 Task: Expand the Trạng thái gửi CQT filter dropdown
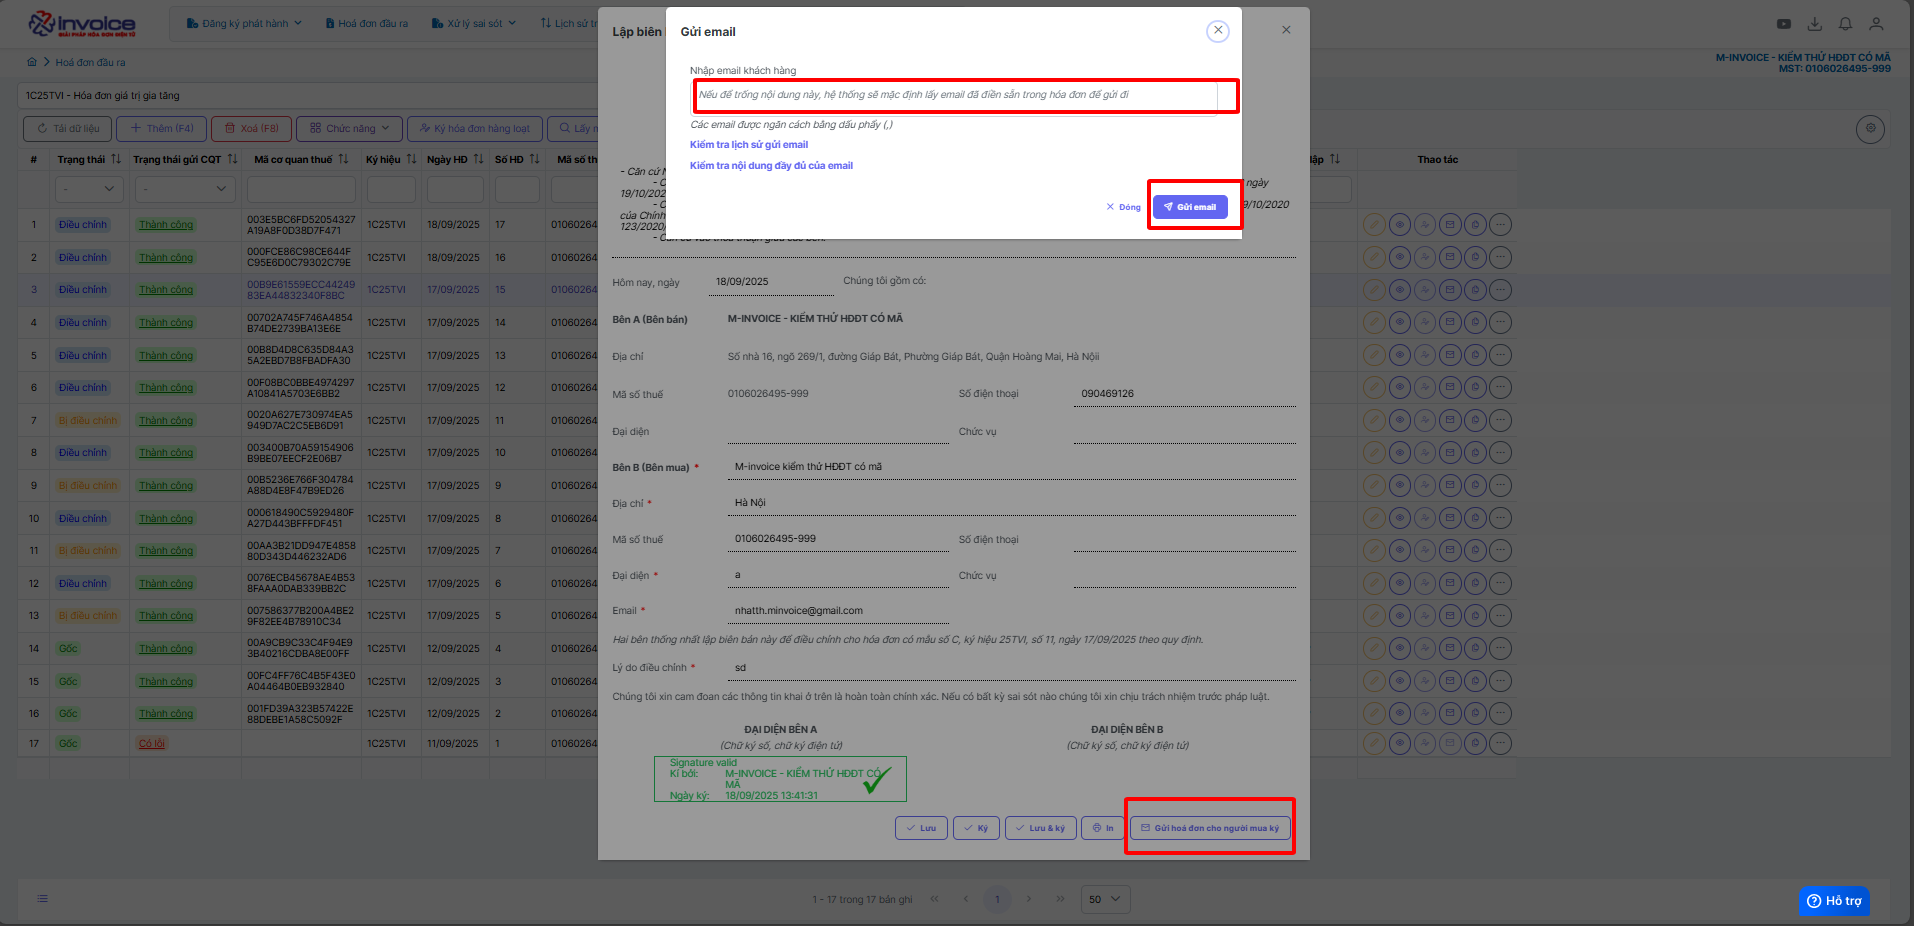tap(184, 189)
